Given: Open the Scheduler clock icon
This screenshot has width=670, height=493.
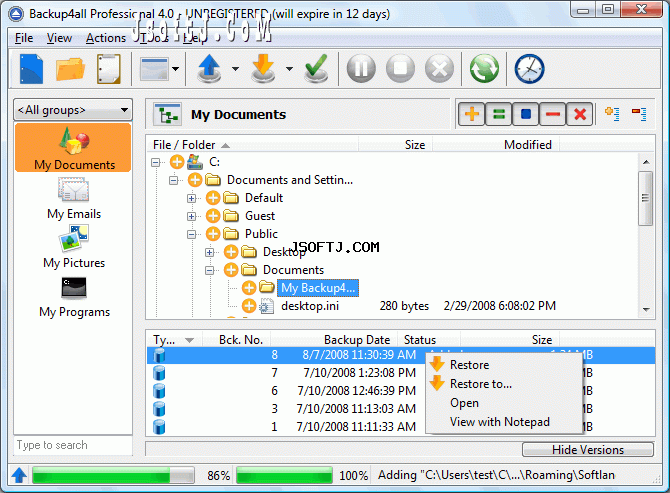Looking at the screenshot, I should 529,69.
